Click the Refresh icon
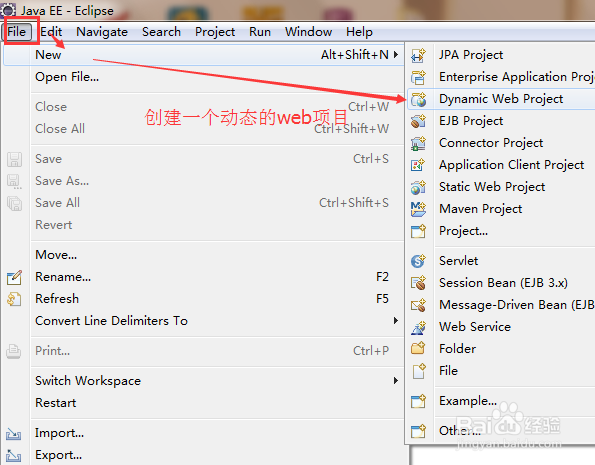Image resolution: width=595 pixels, height=465 pixels. [14, 299]
